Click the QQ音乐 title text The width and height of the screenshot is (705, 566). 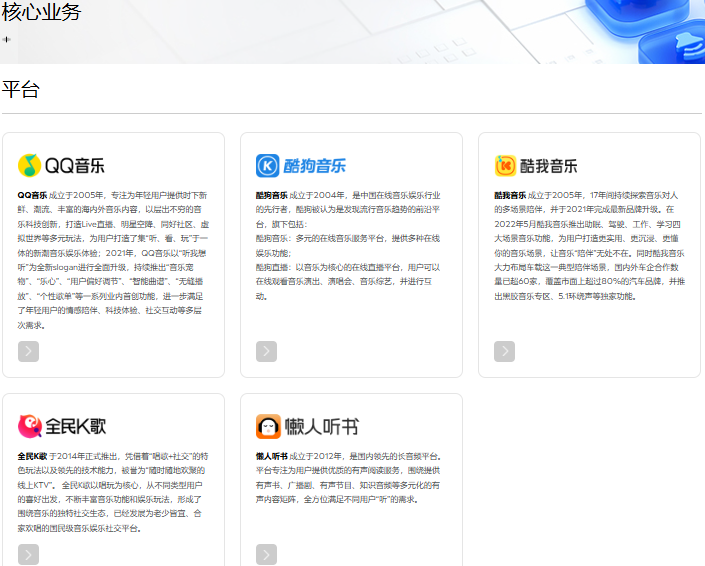(75, 166)
